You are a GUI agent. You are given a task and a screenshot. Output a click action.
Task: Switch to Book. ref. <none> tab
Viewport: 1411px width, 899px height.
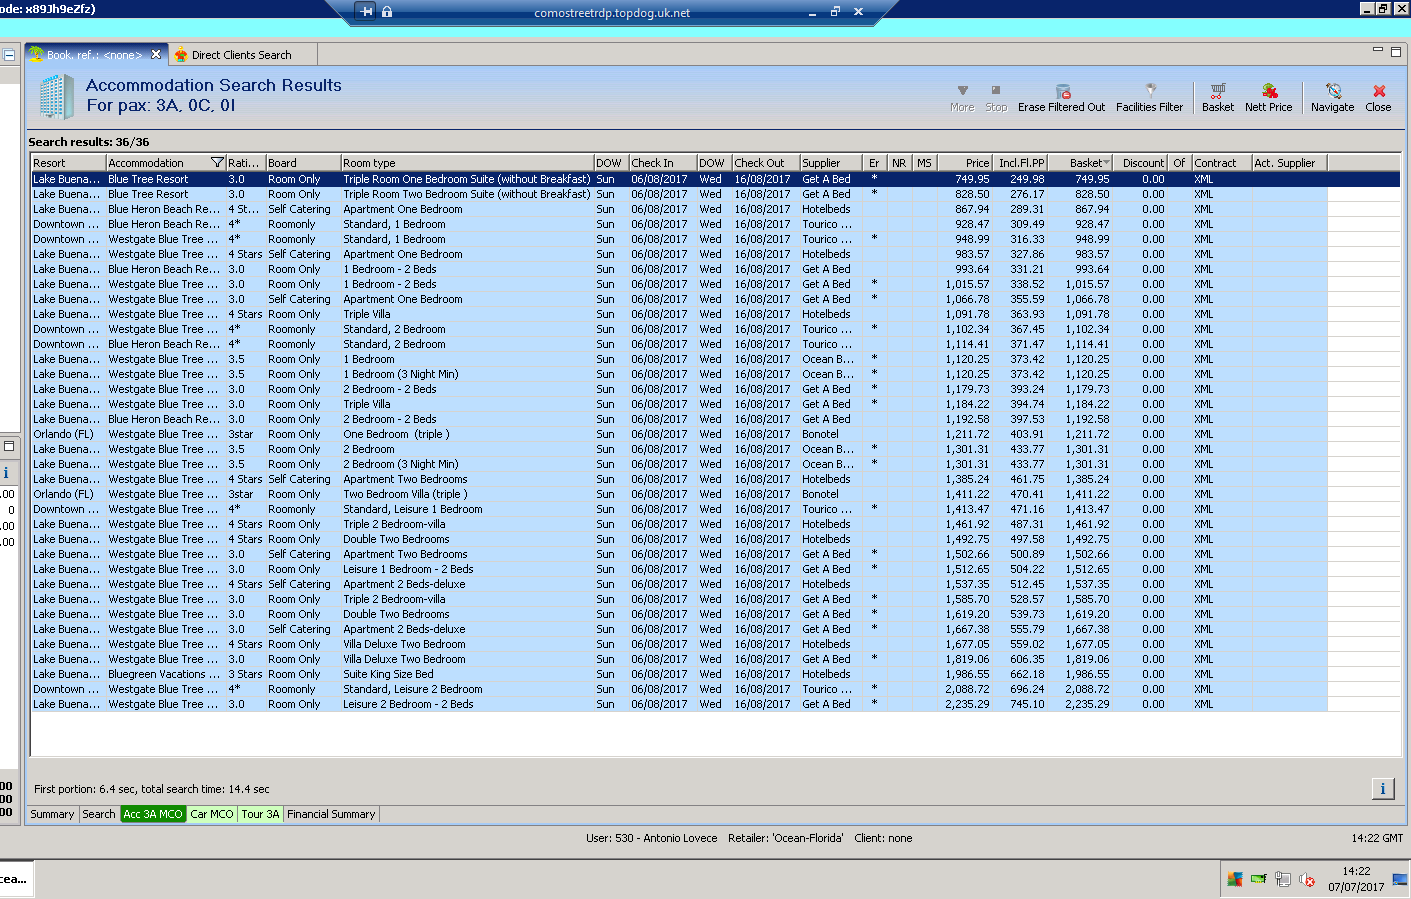coord(95,55)
